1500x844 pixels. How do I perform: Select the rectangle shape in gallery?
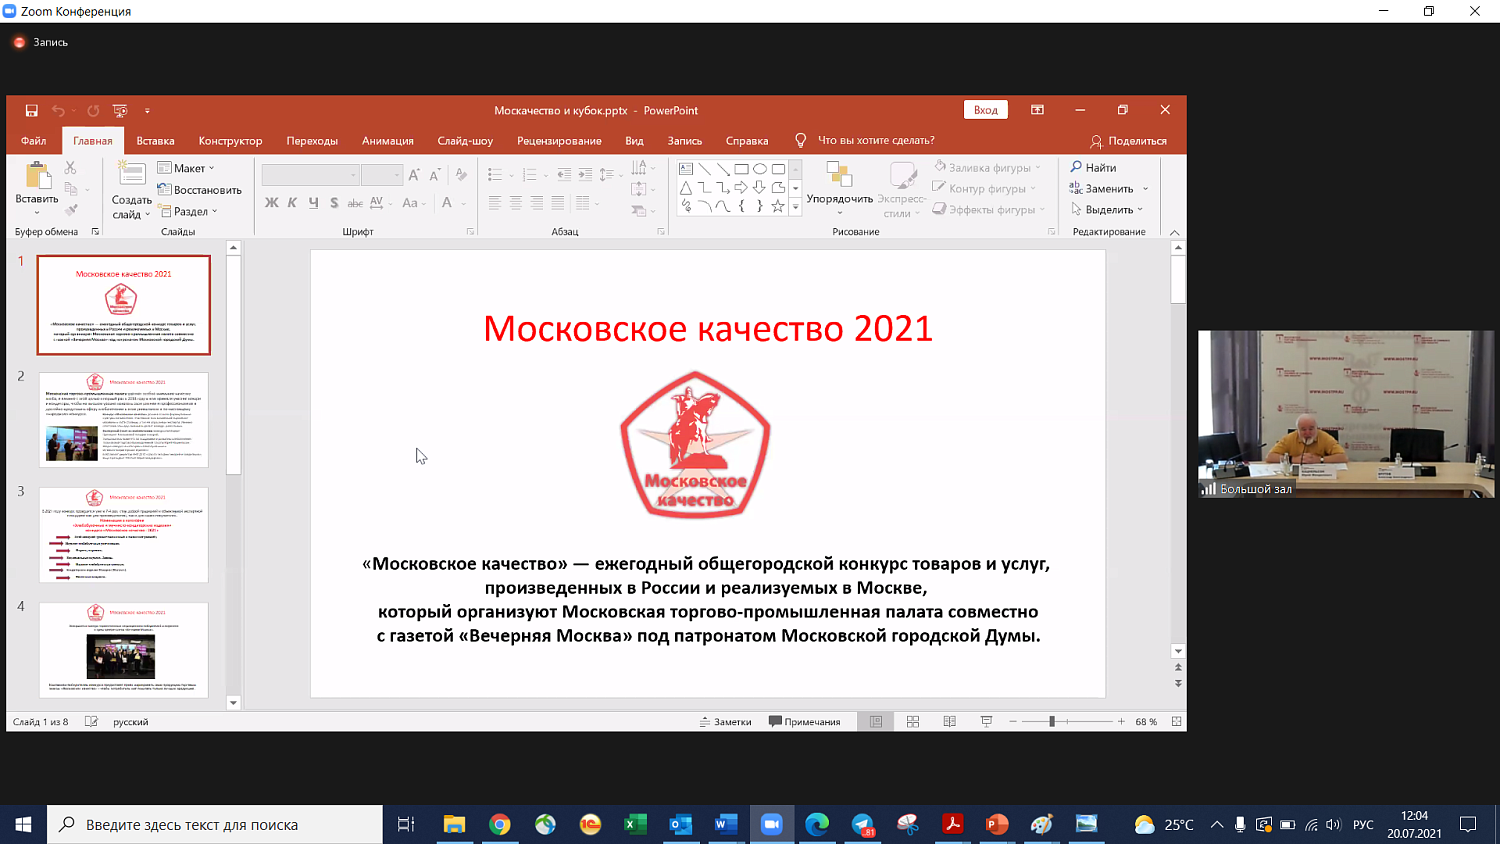(x=741, y=169)
